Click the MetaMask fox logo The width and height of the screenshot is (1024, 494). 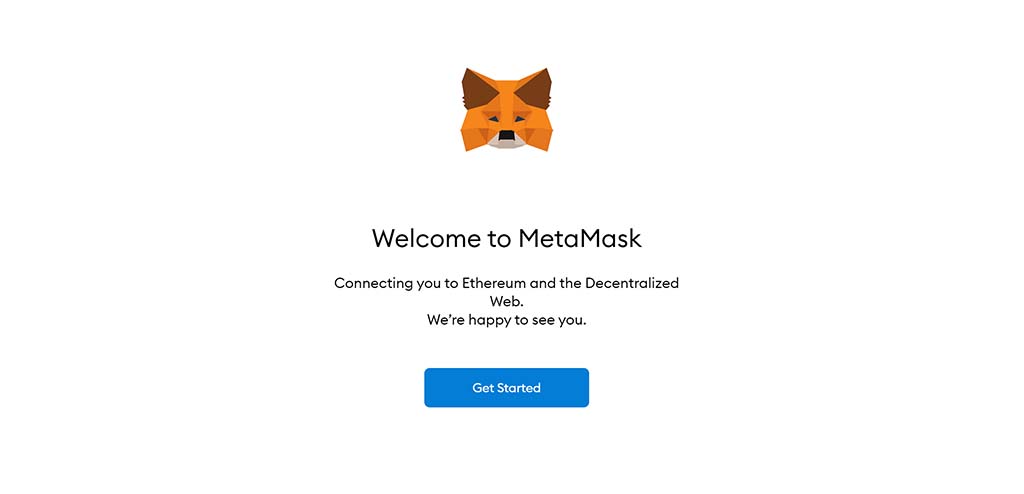(x=506, y=110)
